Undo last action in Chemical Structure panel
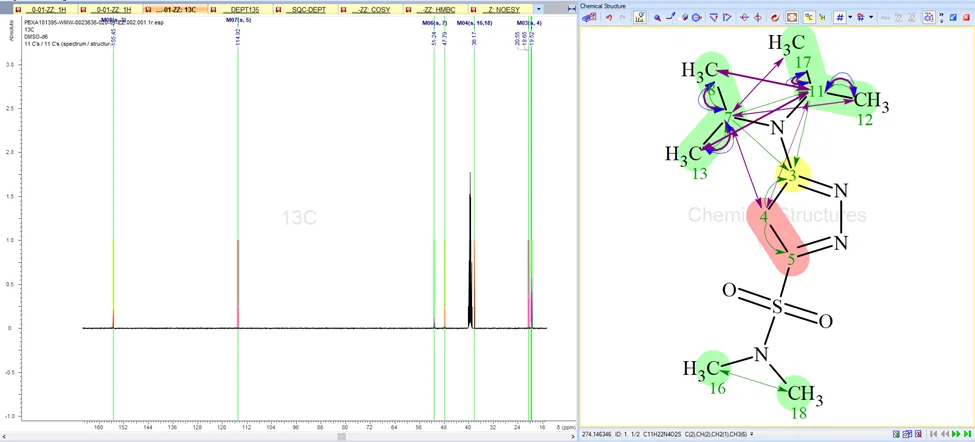Image resolution: width=975 pixels, height=442 pixels. click(x=609, y=17)
